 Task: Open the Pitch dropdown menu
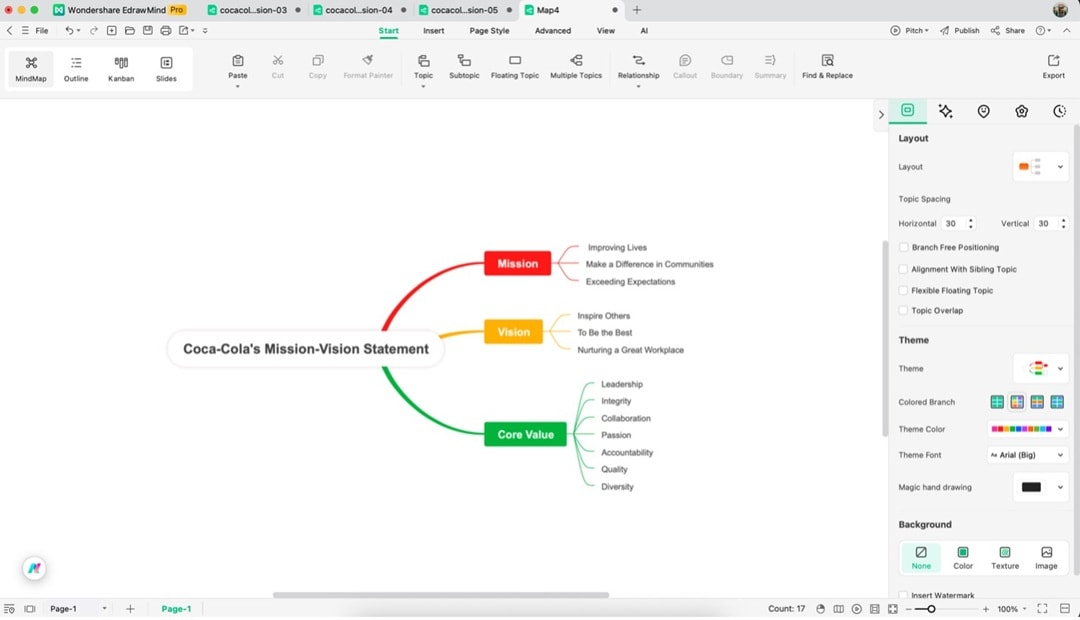(910, 30)
